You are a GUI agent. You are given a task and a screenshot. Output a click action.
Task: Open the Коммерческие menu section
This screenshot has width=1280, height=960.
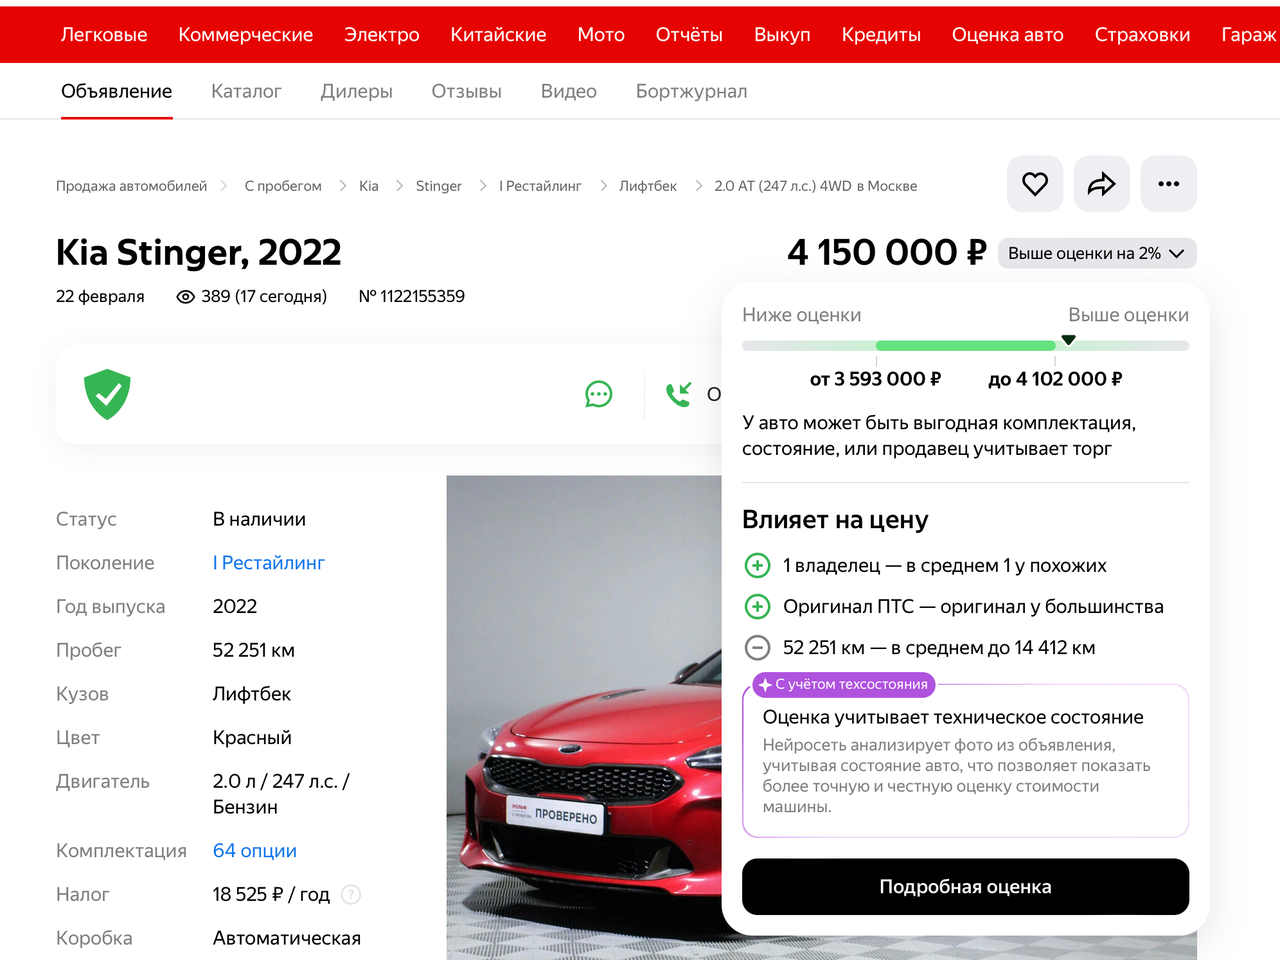click(246, 35)
